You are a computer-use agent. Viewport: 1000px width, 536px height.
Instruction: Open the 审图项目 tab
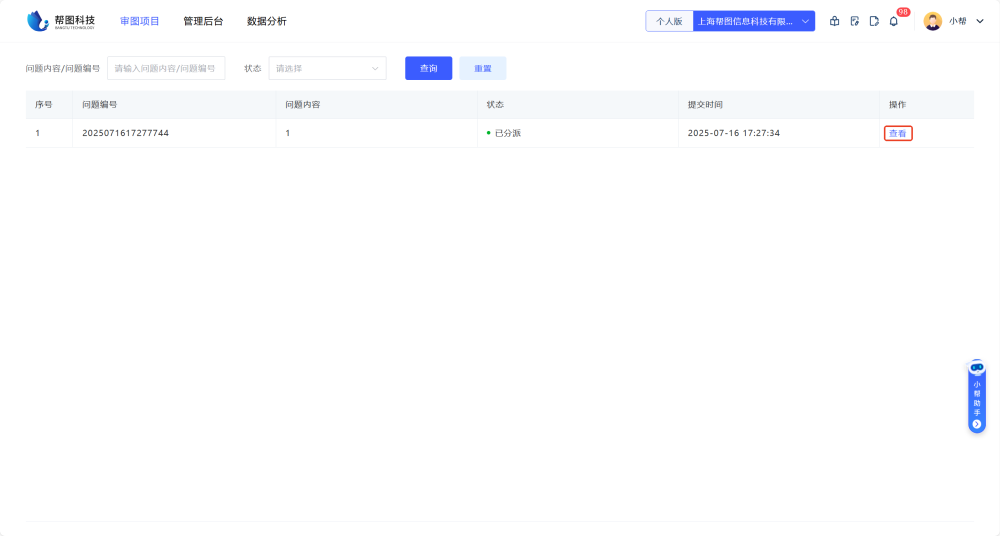[139, 21]
